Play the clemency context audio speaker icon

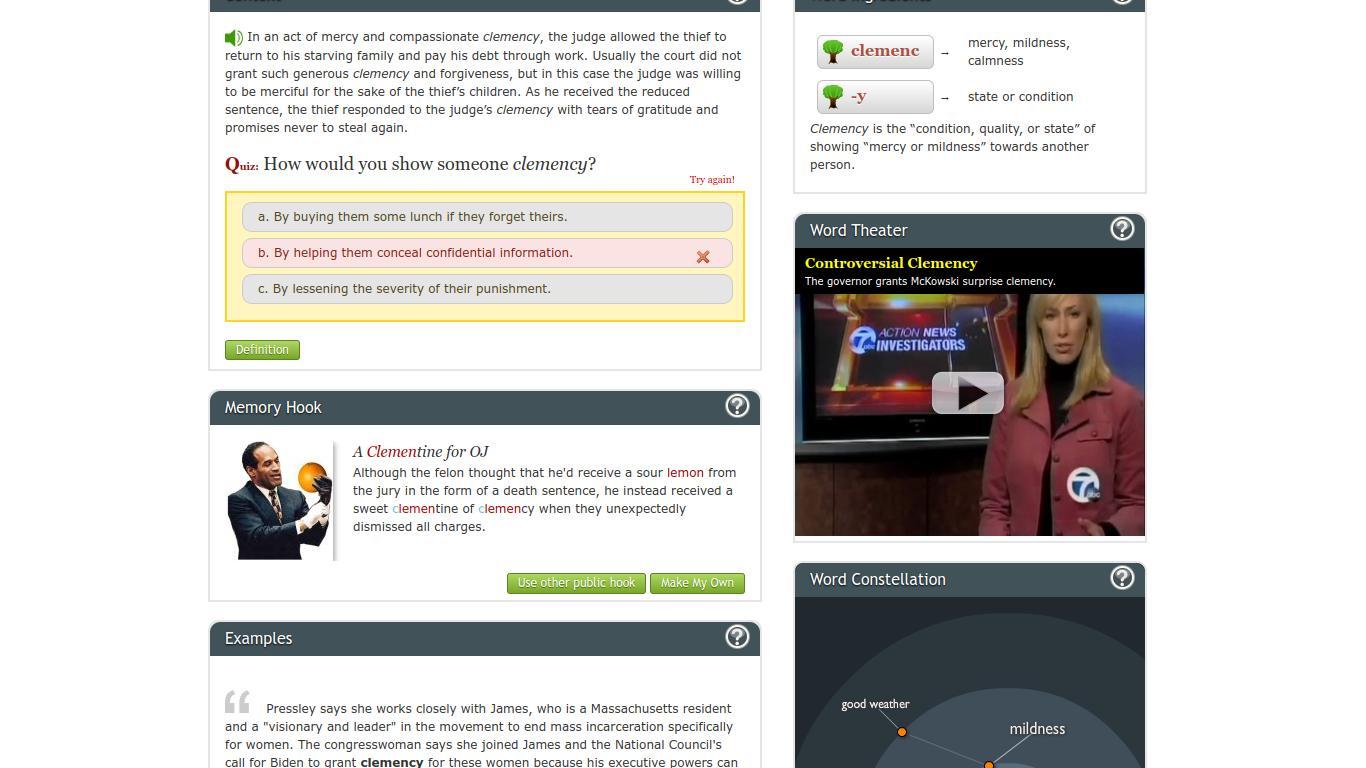(x=234, y=38)
